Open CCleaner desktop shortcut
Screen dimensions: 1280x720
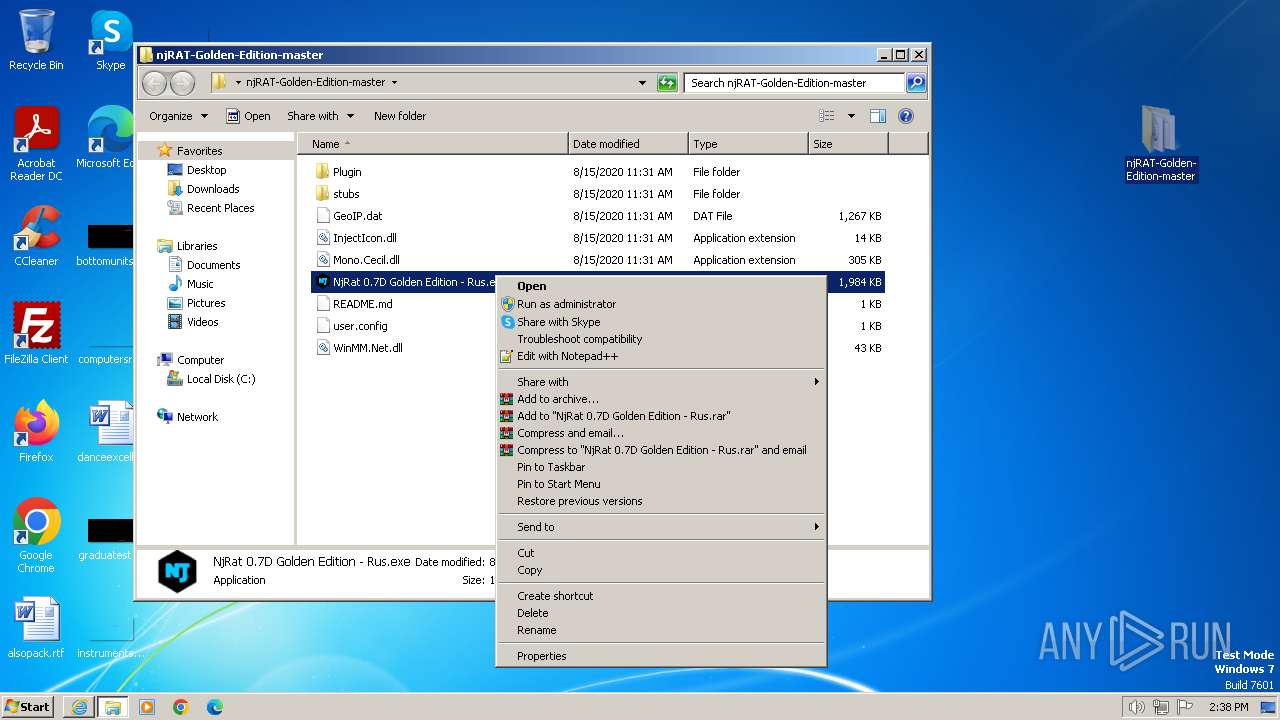tap(36, 236)
